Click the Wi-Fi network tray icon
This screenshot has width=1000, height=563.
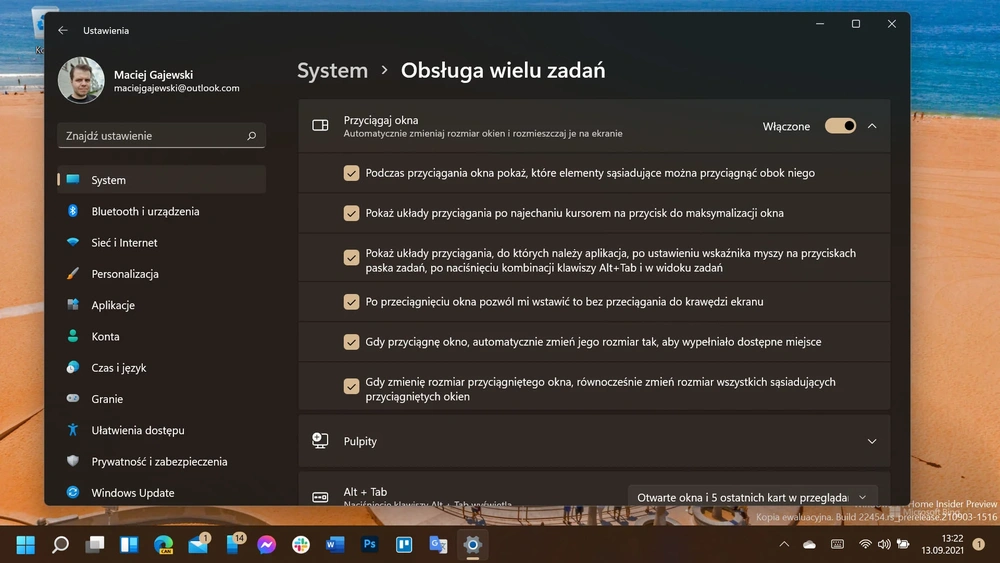coord(865,545)
